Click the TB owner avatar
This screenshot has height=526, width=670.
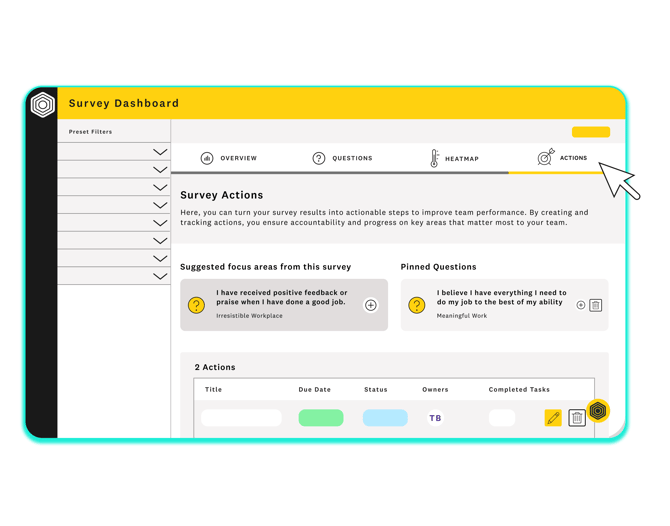(435, 418)
